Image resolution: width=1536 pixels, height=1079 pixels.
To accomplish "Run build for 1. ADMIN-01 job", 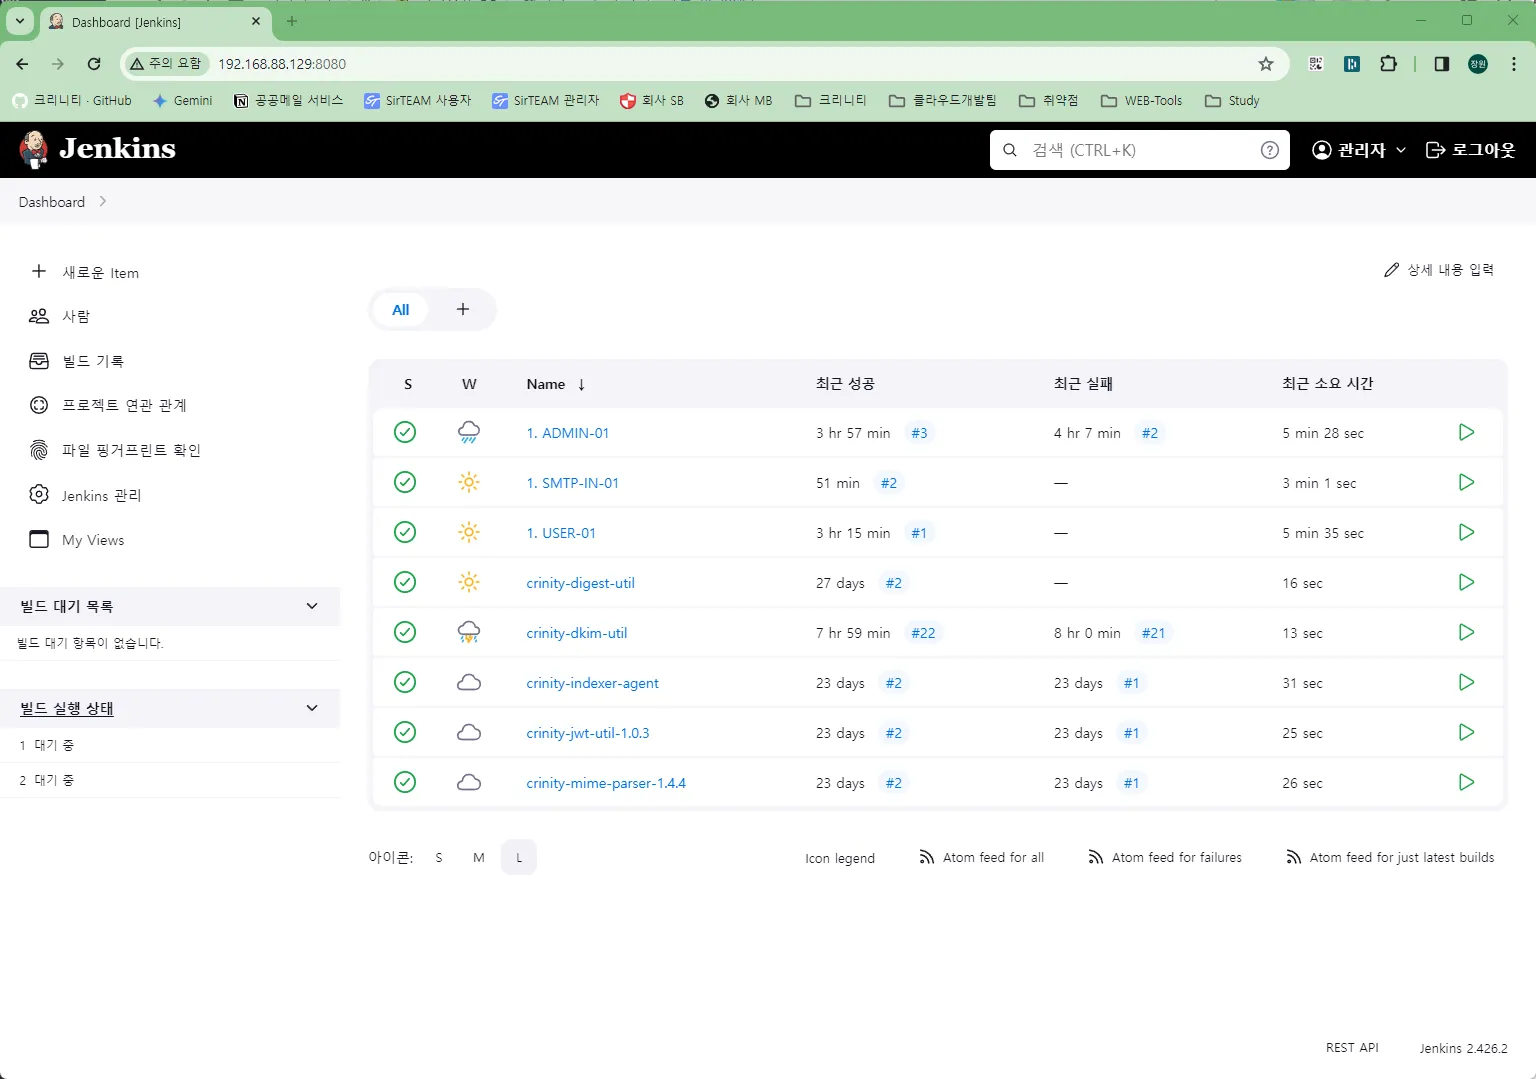I will (1466, 432).
